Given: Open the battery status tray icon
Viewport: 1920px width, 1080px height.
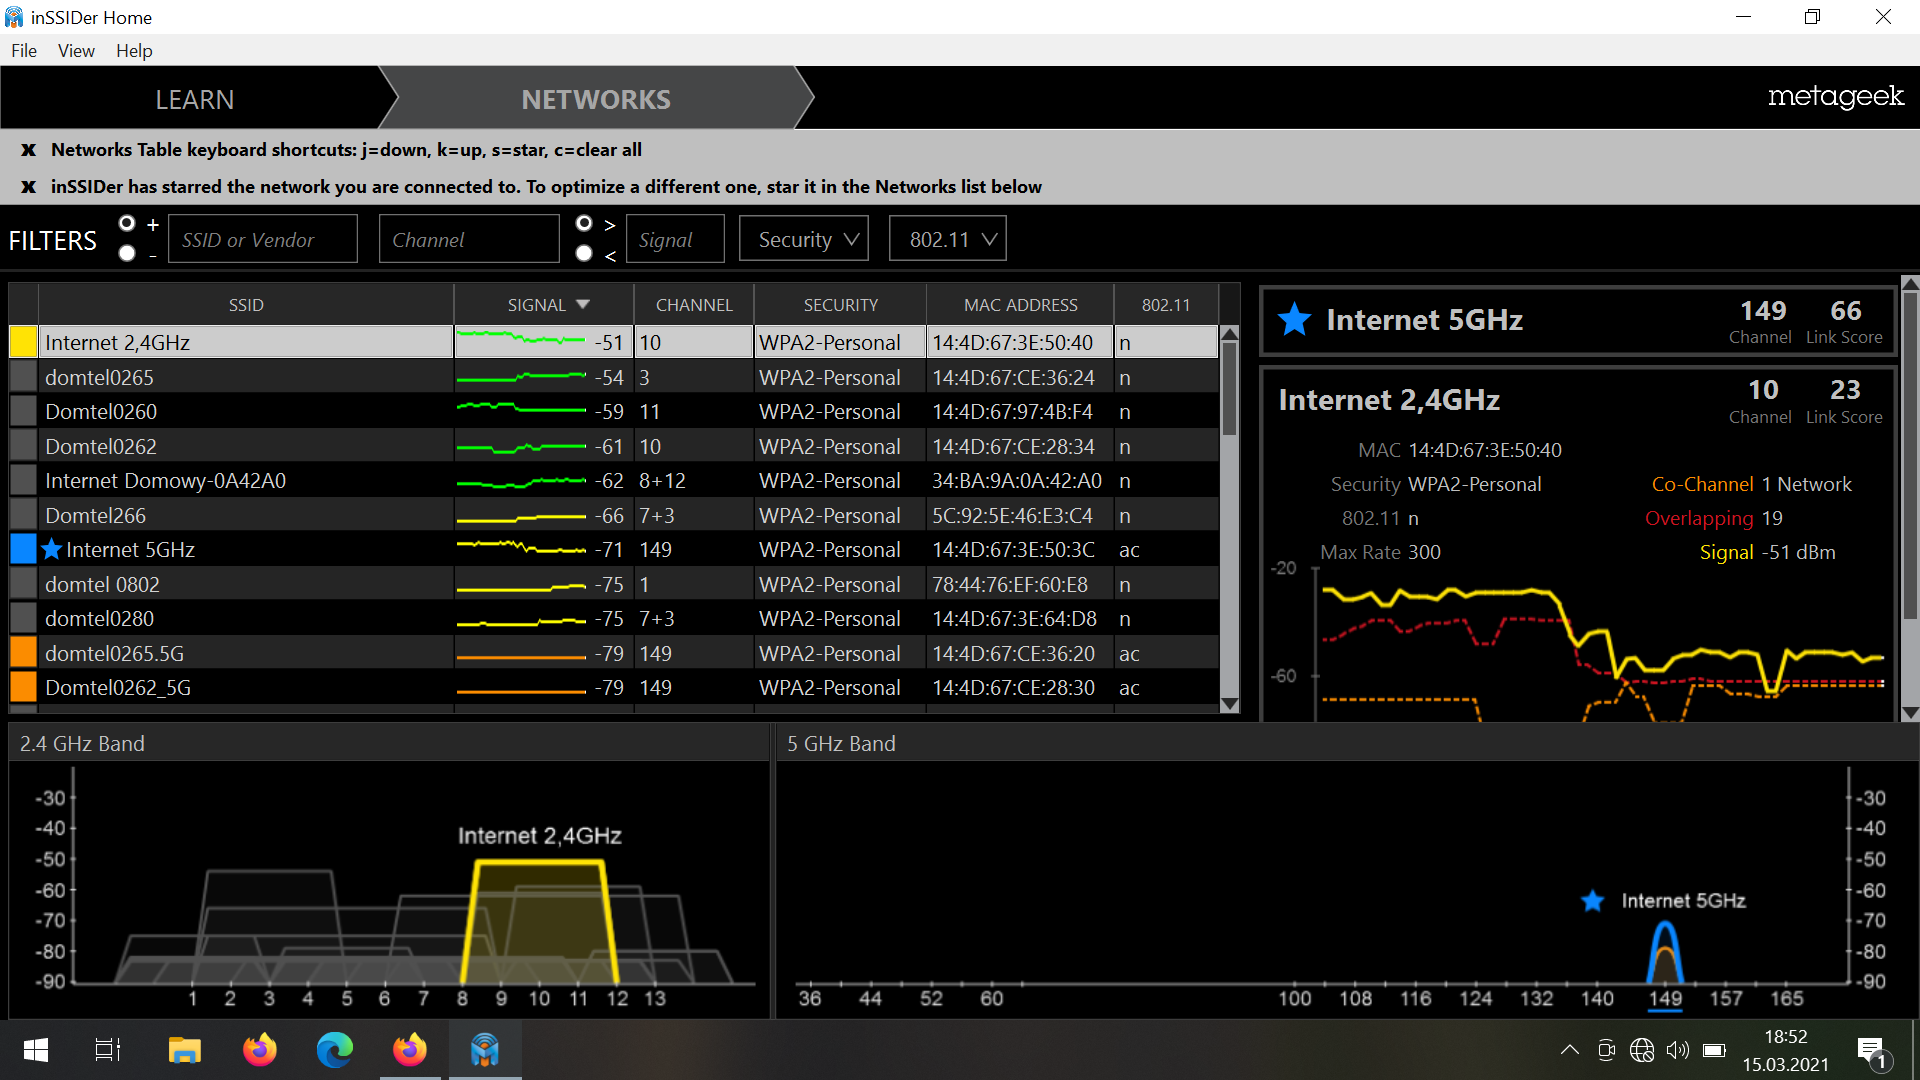Looking at the screenshot, I should 1714,1050.
